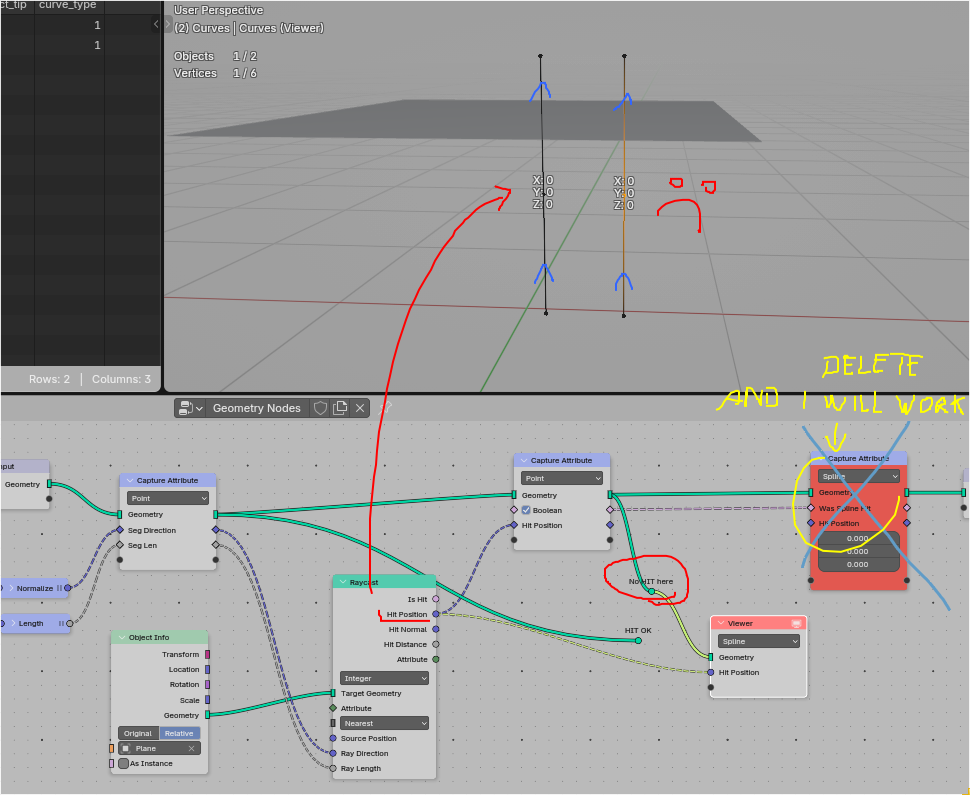
Task: Click the Raycast Is Hit output socket
Action: pos(436,599)
